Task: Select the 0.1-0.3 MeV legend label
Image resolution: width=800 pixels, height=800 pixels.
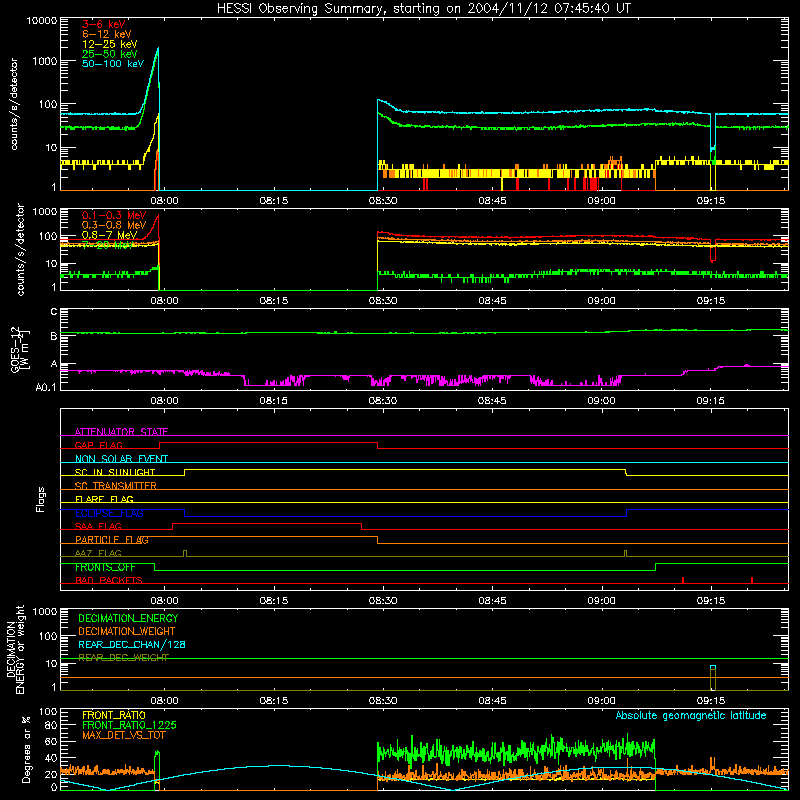Action: tap(114, 215)
